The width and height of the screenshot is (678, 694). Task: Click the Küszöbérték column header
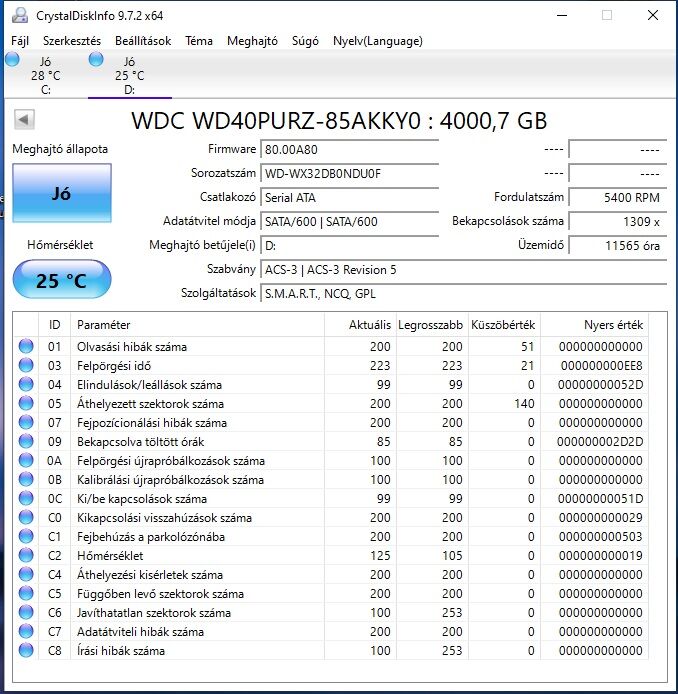coord(505,325)
